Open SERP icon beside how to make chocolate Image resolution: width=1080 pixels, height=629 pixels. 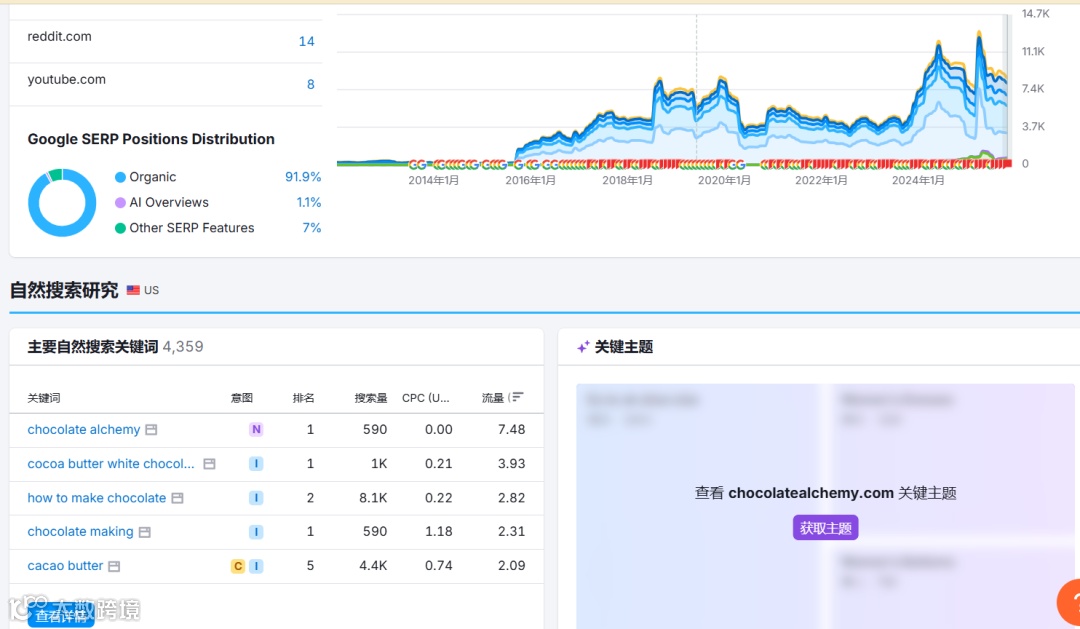178,498
